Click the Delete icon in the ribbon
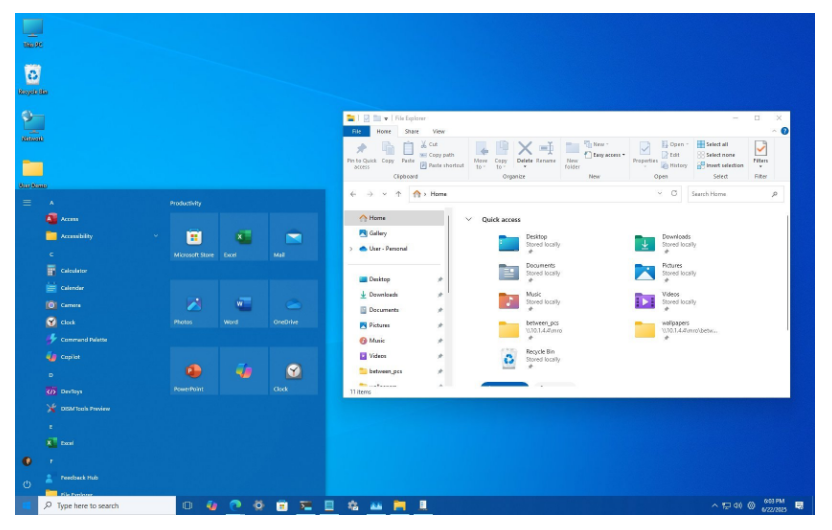The height and width of the screenshot is (530, 832). [x=524, y=148]
